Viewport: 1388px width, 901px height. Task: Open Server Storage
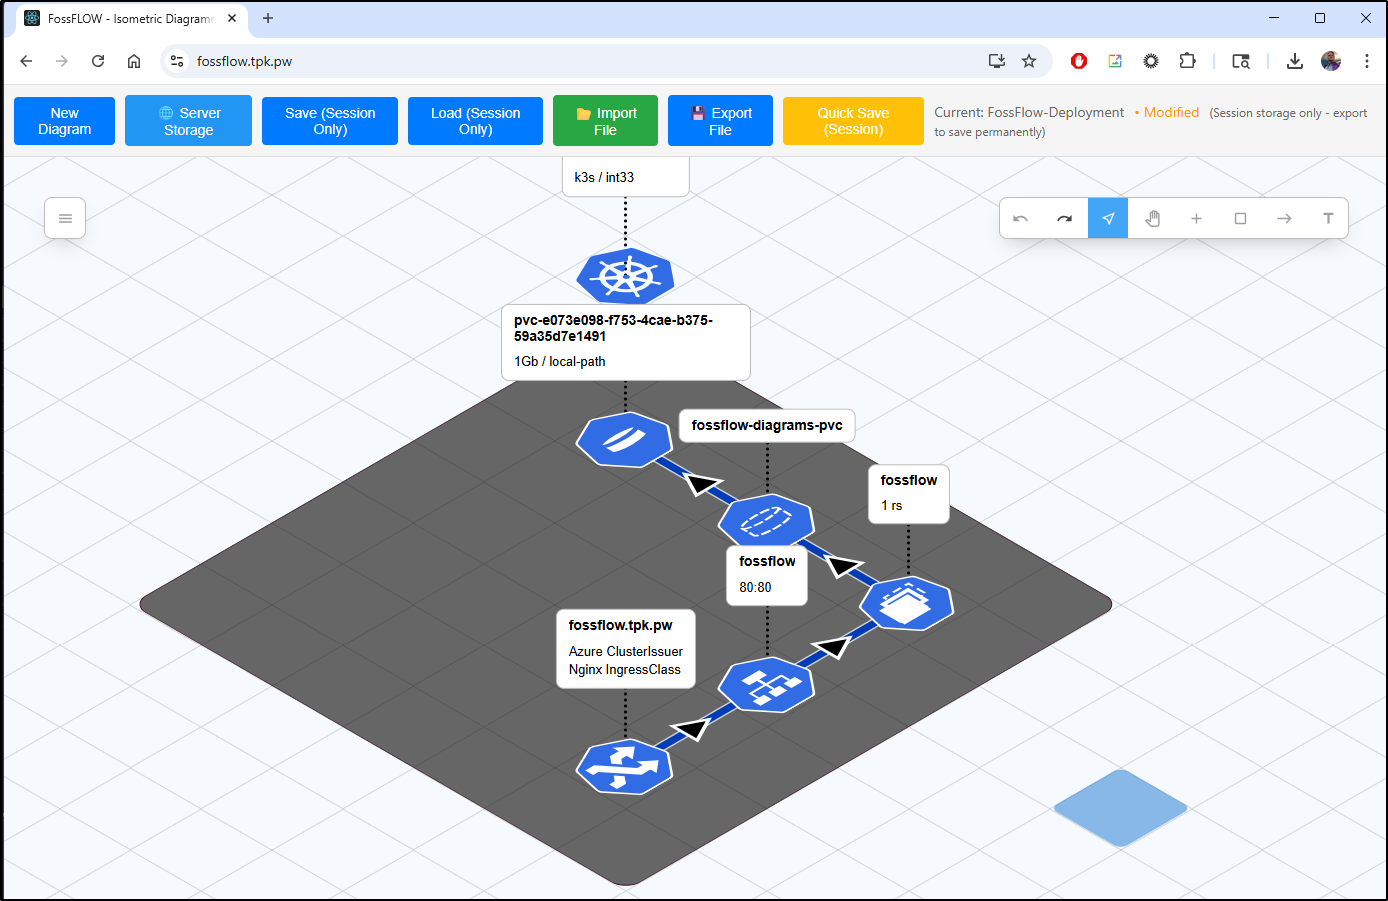click(x=188, y=121)
